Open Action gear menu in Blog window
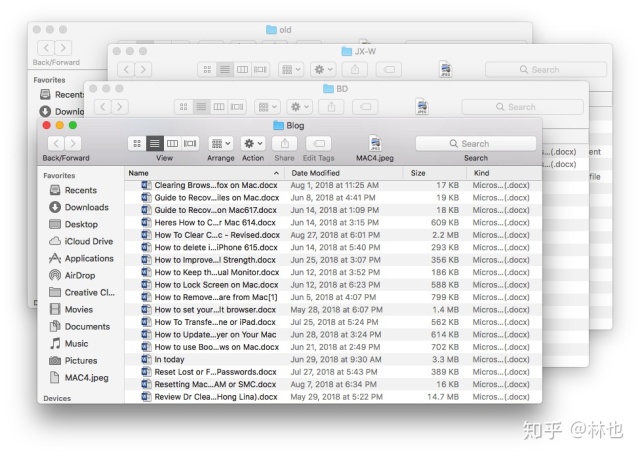This screenshot has width=640, height=456. point(253,143)
